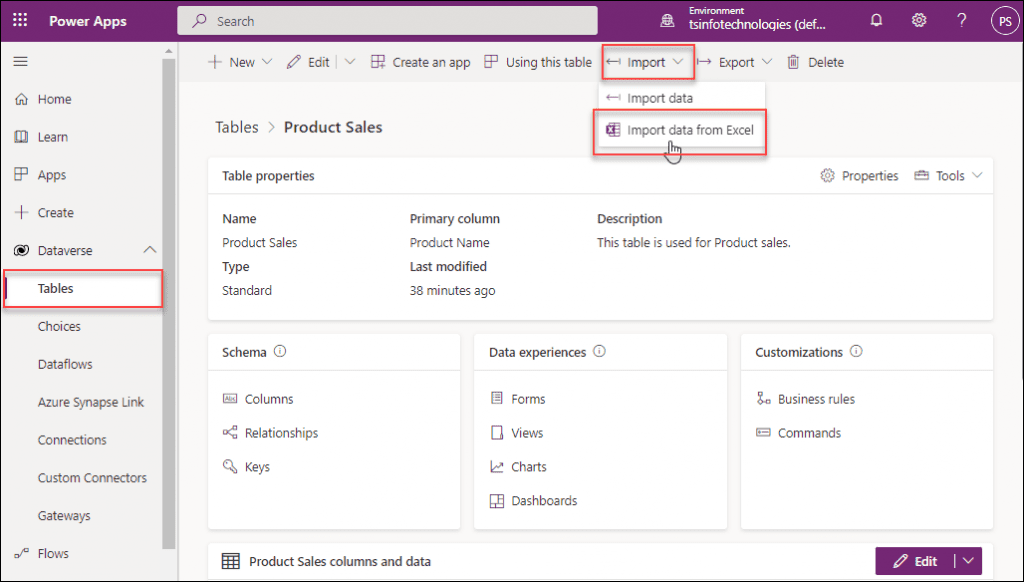Open Azure Synapse Link
Viewport: 1024px width, 582px height.
(x=90, y=402)
